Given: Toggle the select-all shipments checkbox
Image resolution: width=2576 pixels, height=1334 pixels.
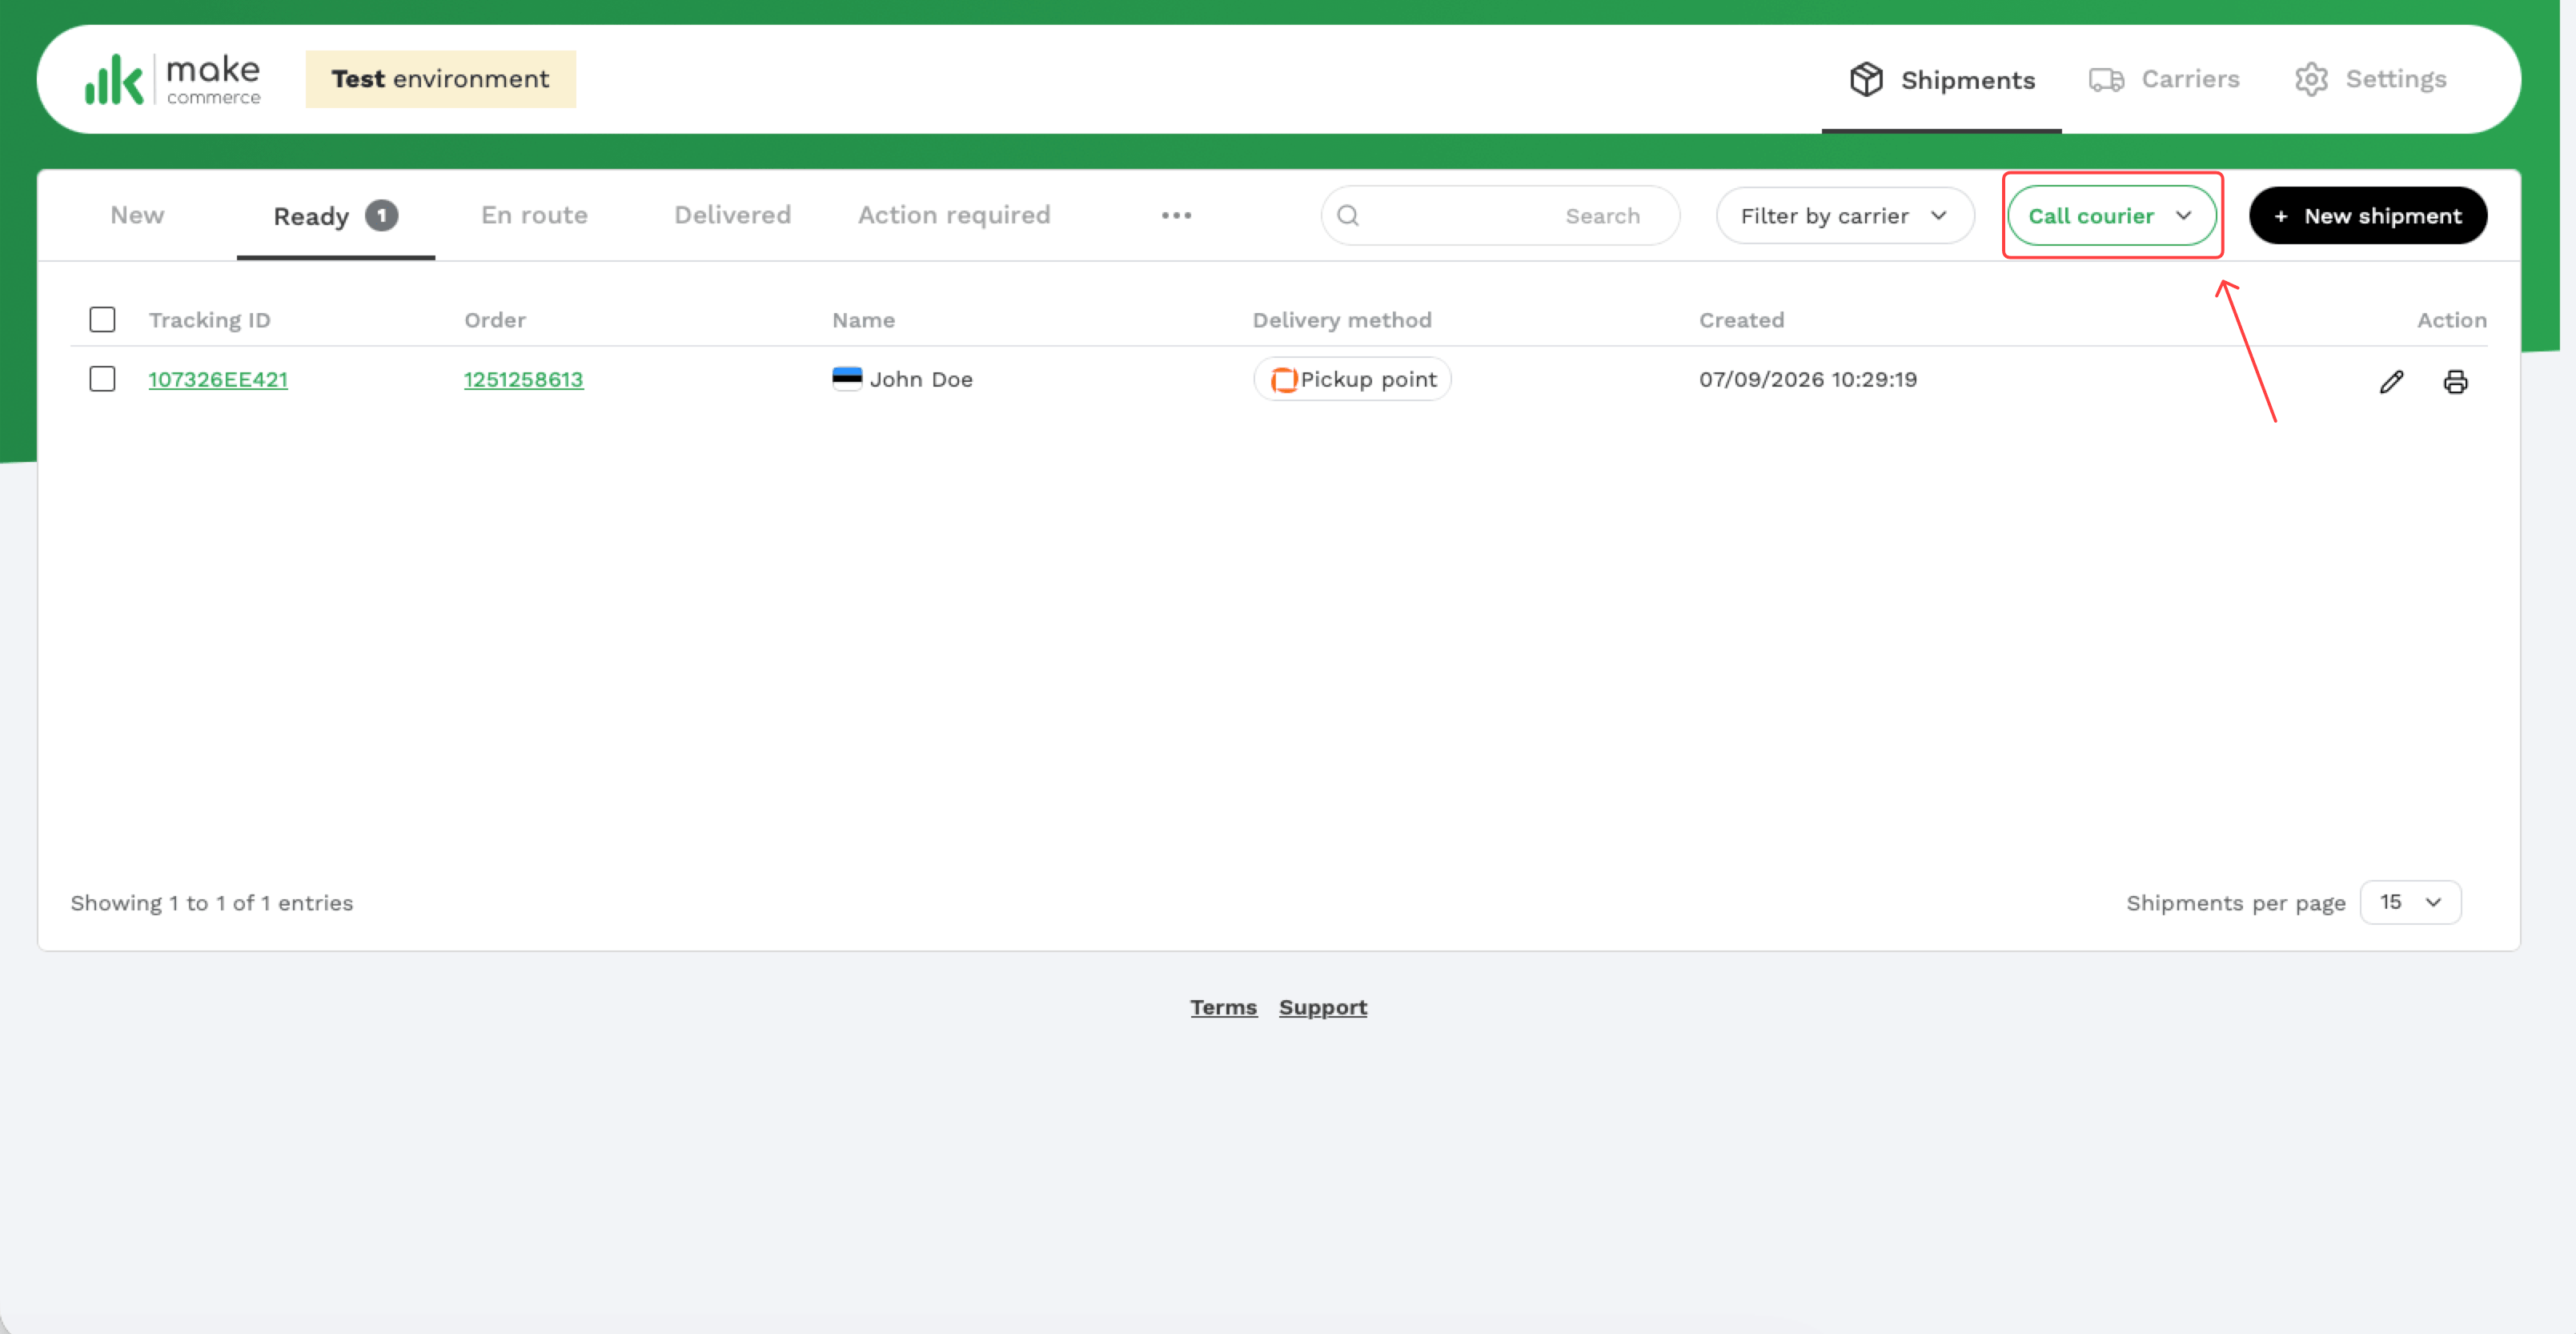Looking at the screenshot, I should (102, 319).
